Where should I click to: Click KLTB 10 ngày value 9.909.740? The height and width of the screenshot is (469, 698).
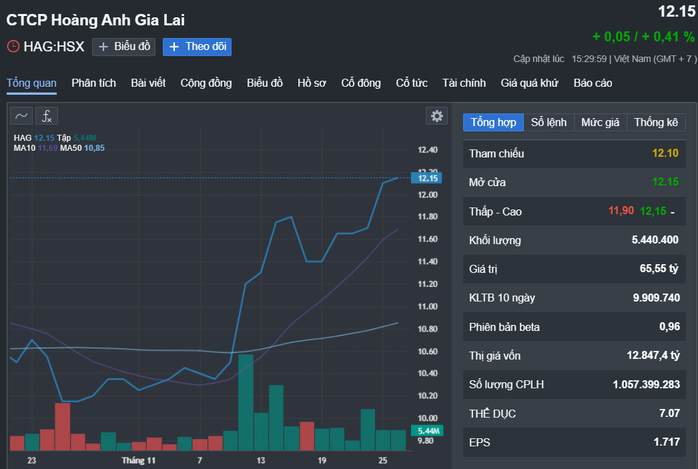[x=656, y=298]
